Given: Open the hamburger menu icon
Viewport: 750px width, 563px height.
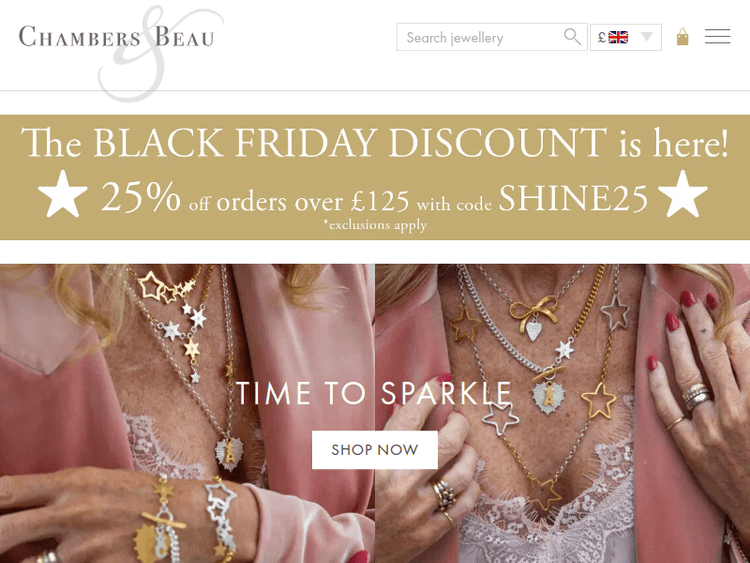Looking at the screenshot, I should pyautogui.click(x=717, y=36).
